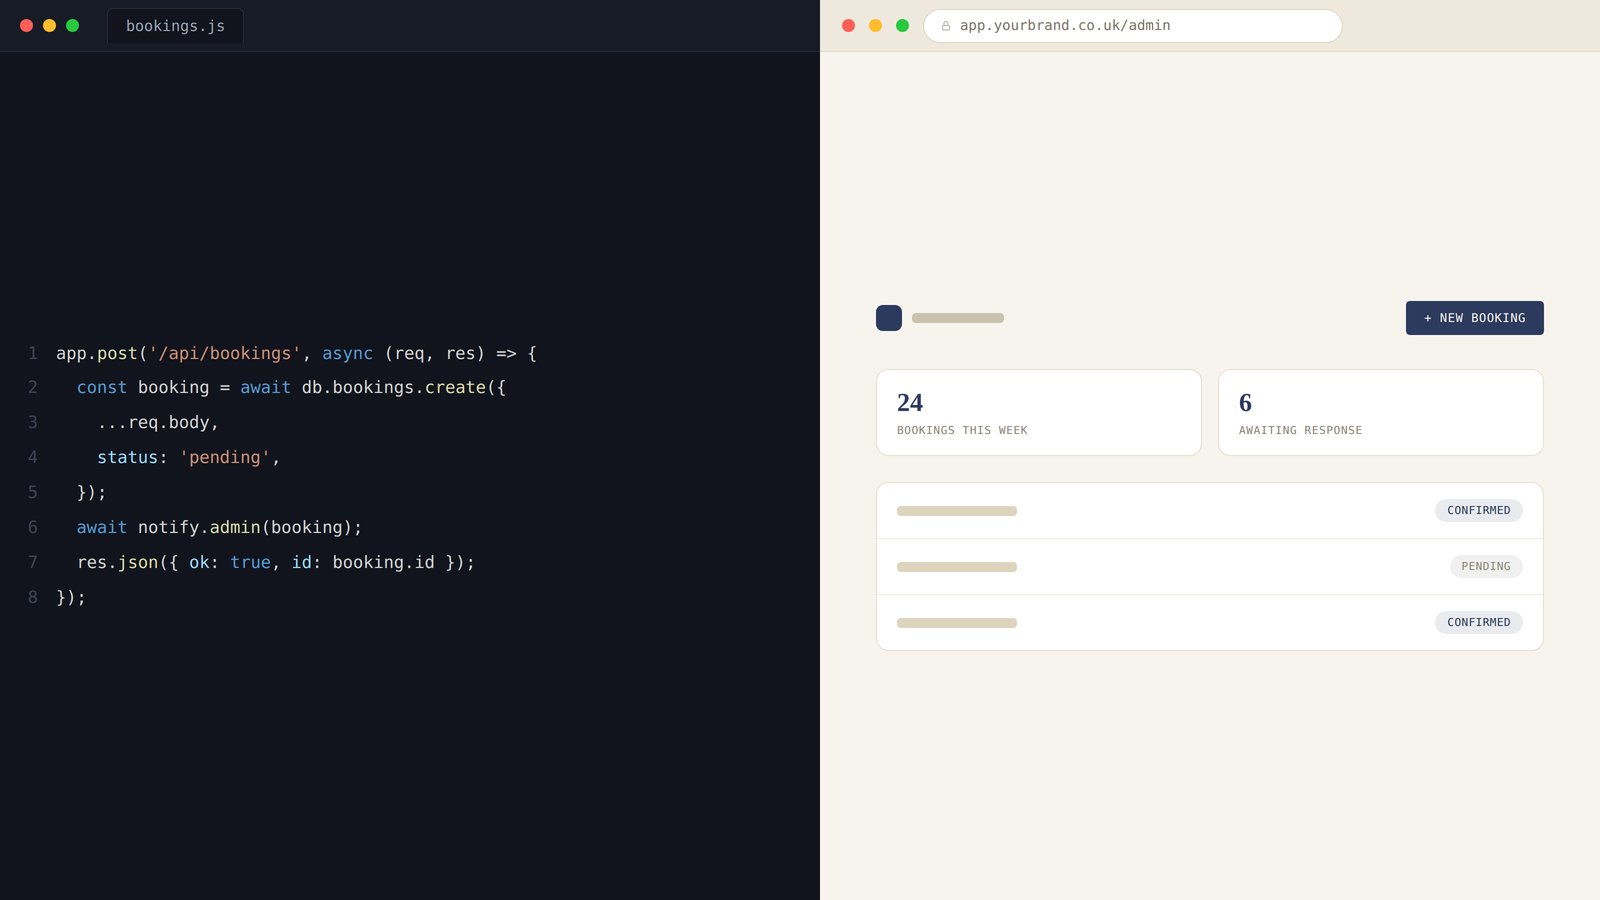The image size is (1600, 900).
Task: Click the brand name placeholder beside the logo
Action: [958, 318]
